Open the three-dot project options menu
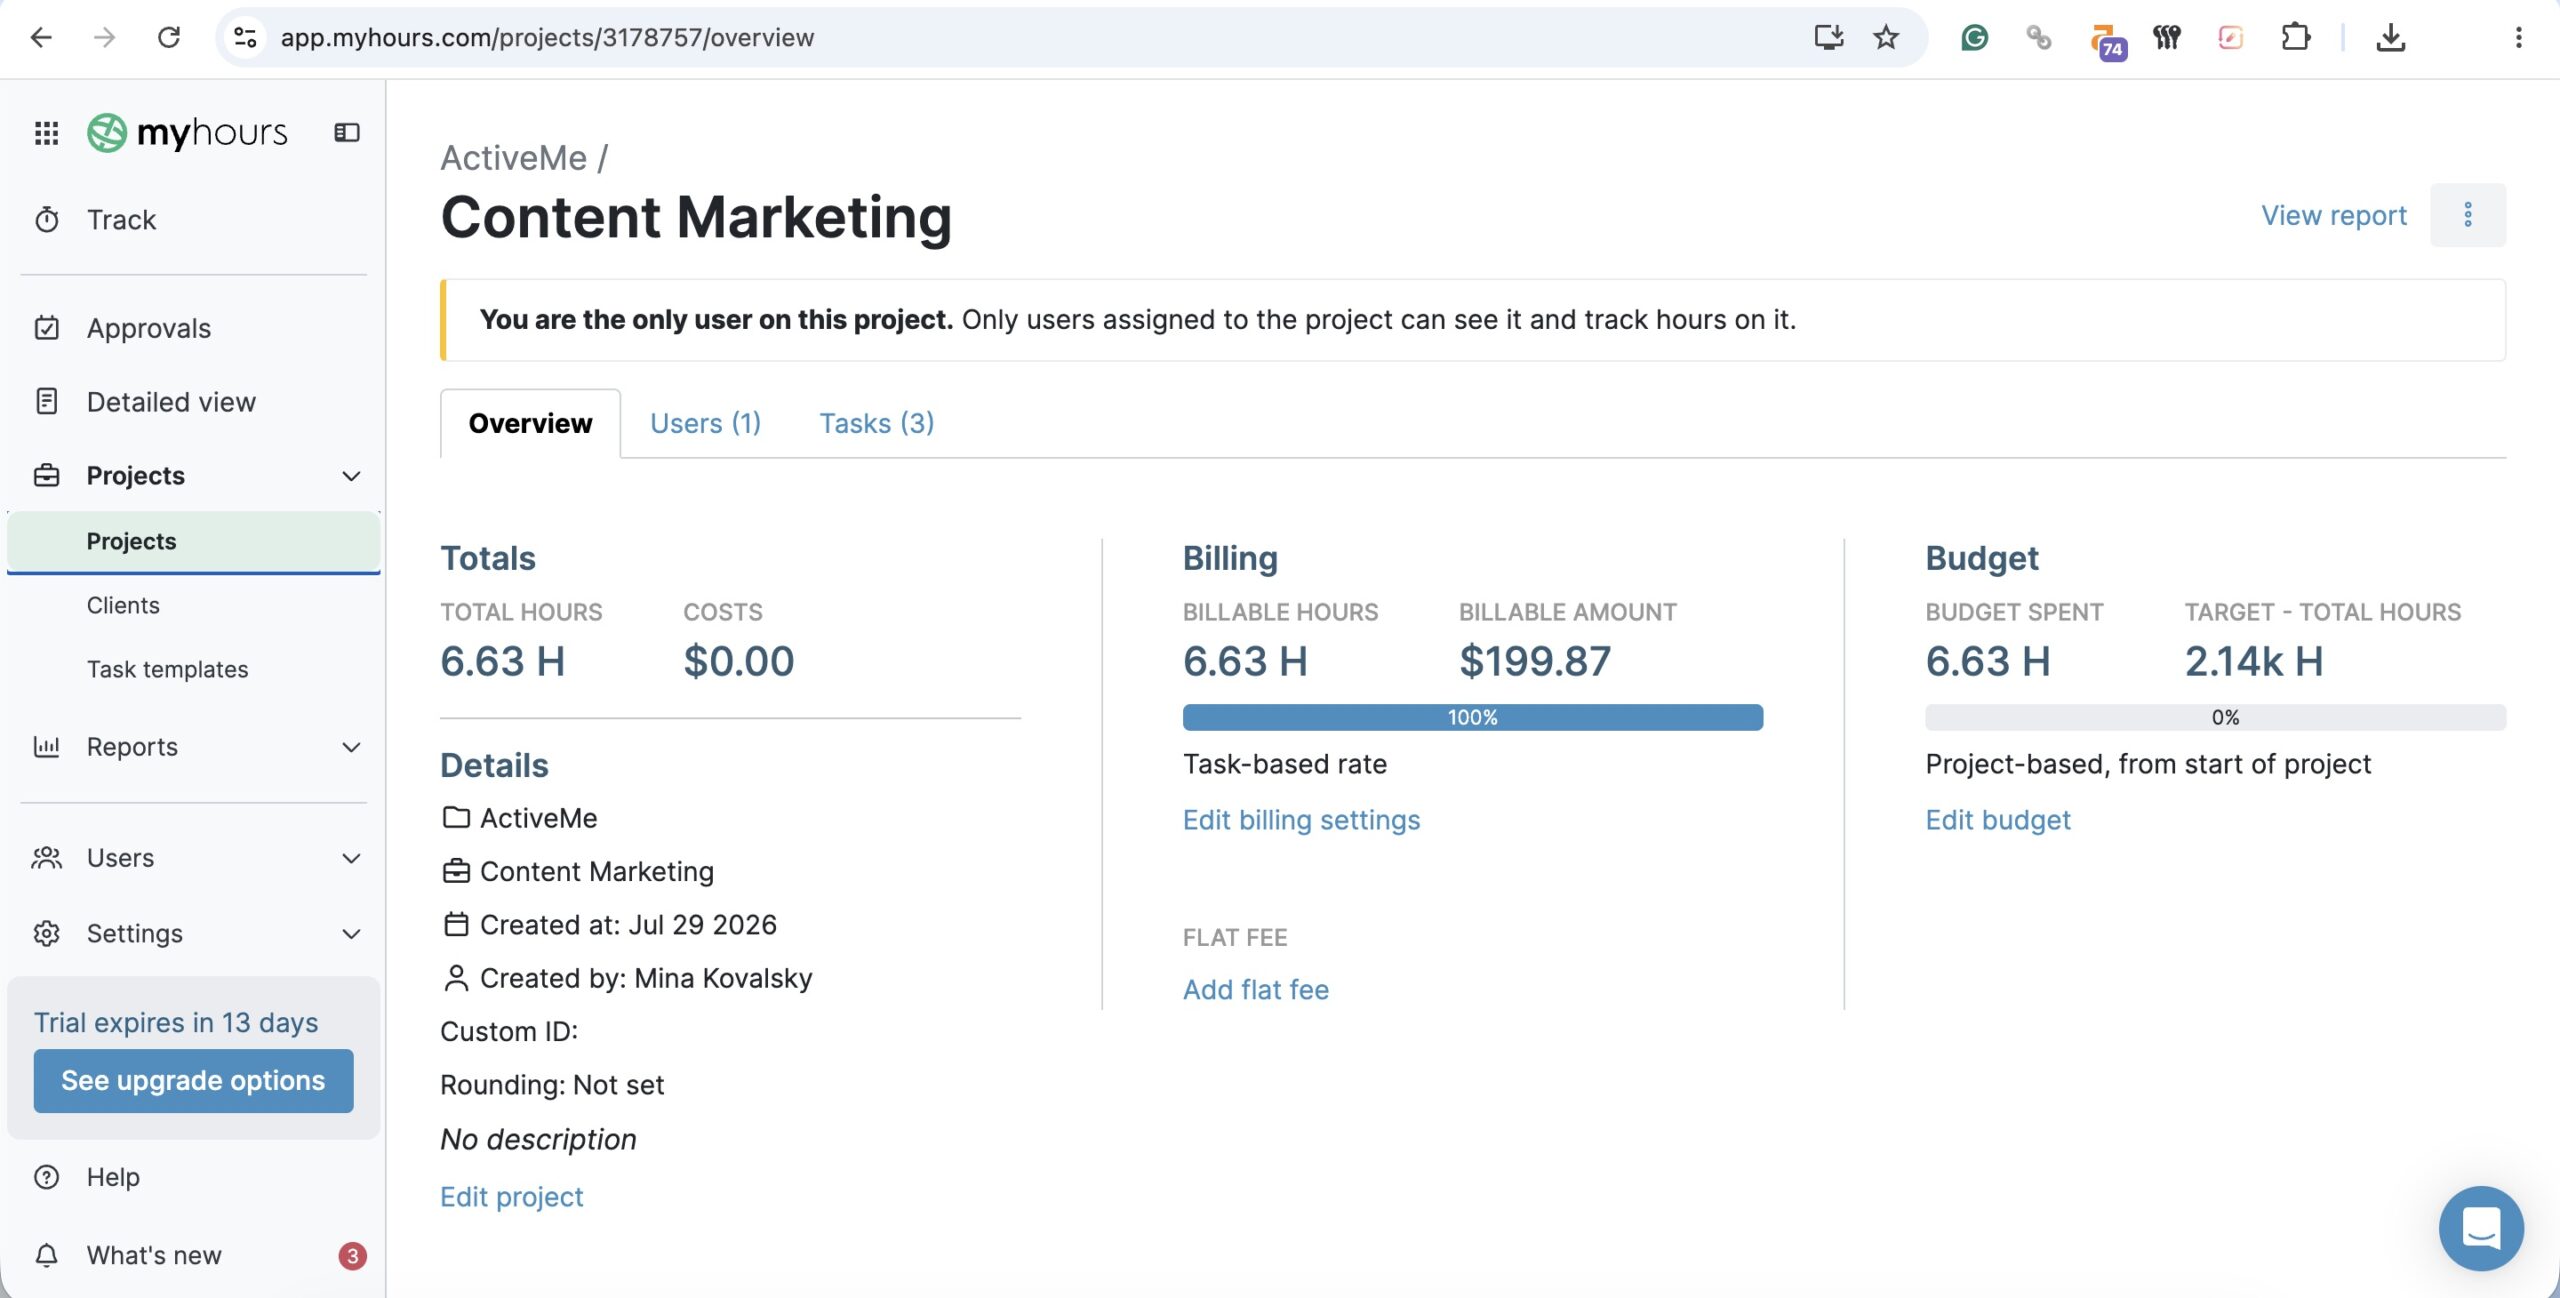Viewport: 2560px width, 1298px height. 2468,215
